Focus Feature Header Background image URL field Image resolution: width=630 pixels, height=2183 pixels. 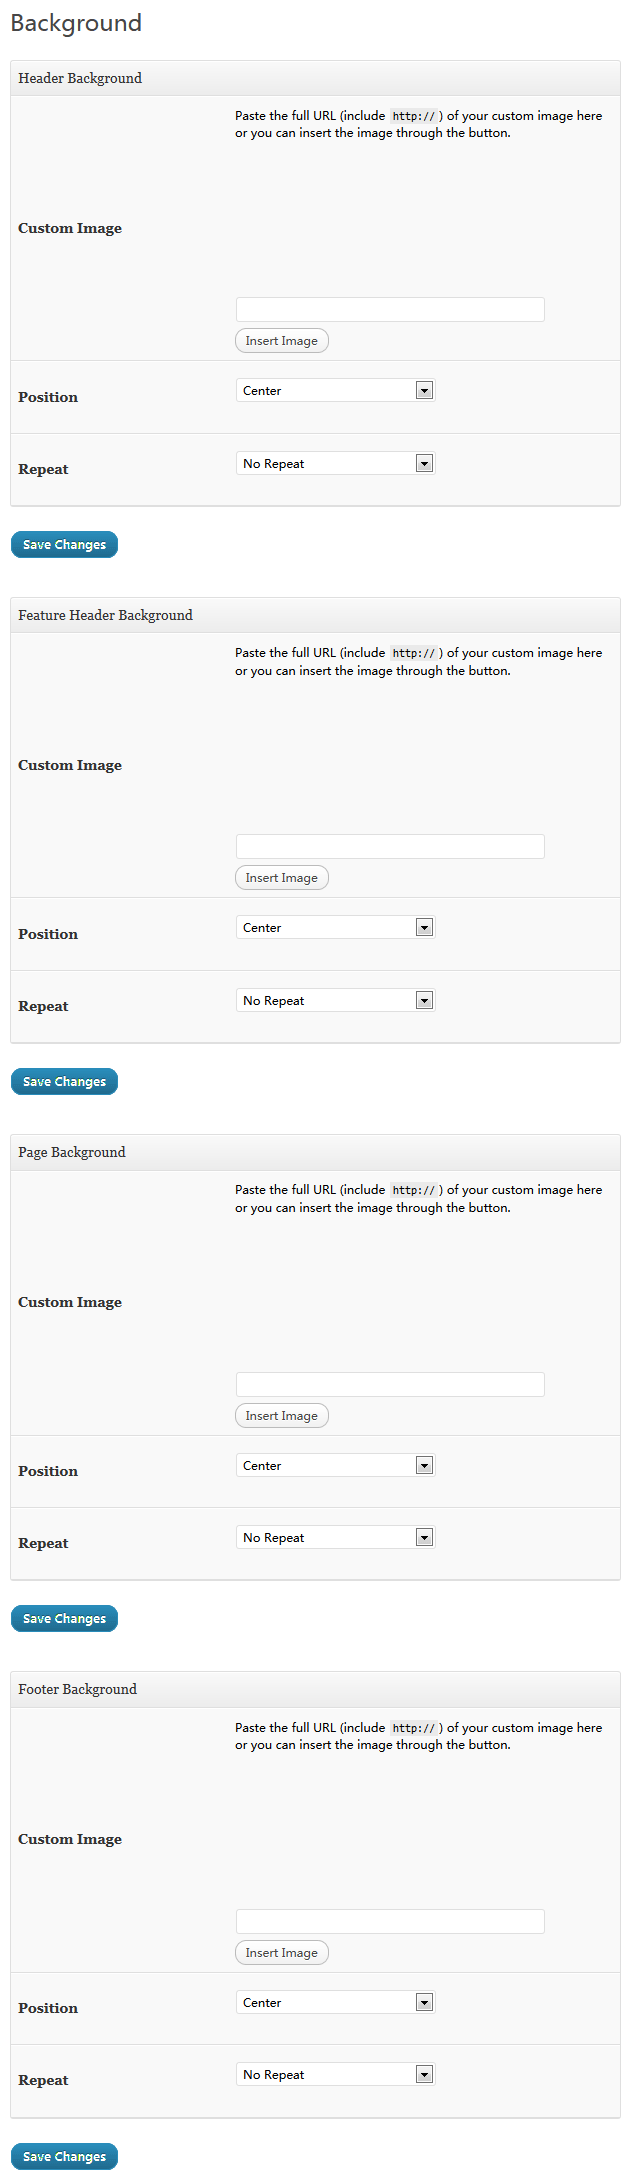click(390, 847)
